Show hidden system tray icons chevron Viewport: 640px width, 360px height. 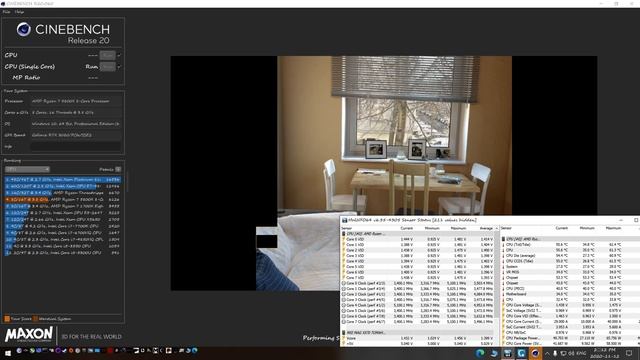pyautogui.click(x=547, y=353)
